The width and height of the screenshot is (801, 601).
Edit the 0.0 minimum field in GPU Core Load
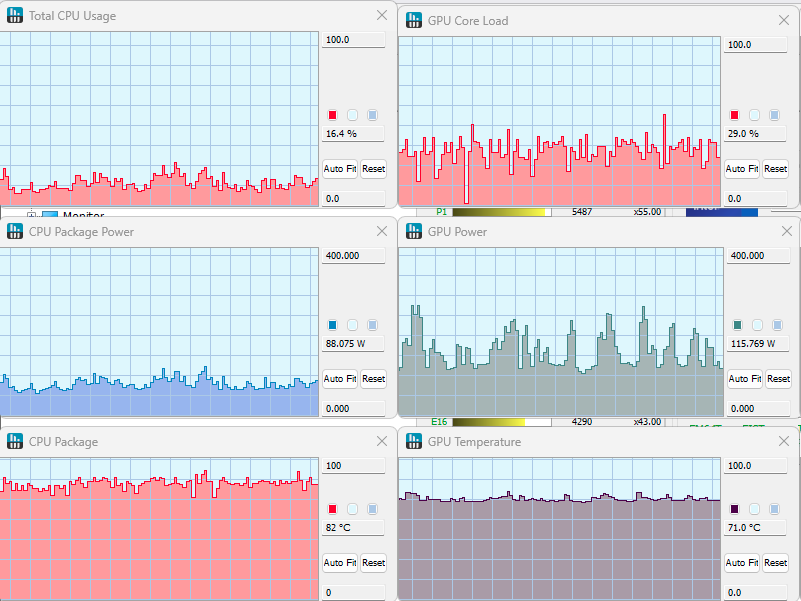[x=755, y=198]
